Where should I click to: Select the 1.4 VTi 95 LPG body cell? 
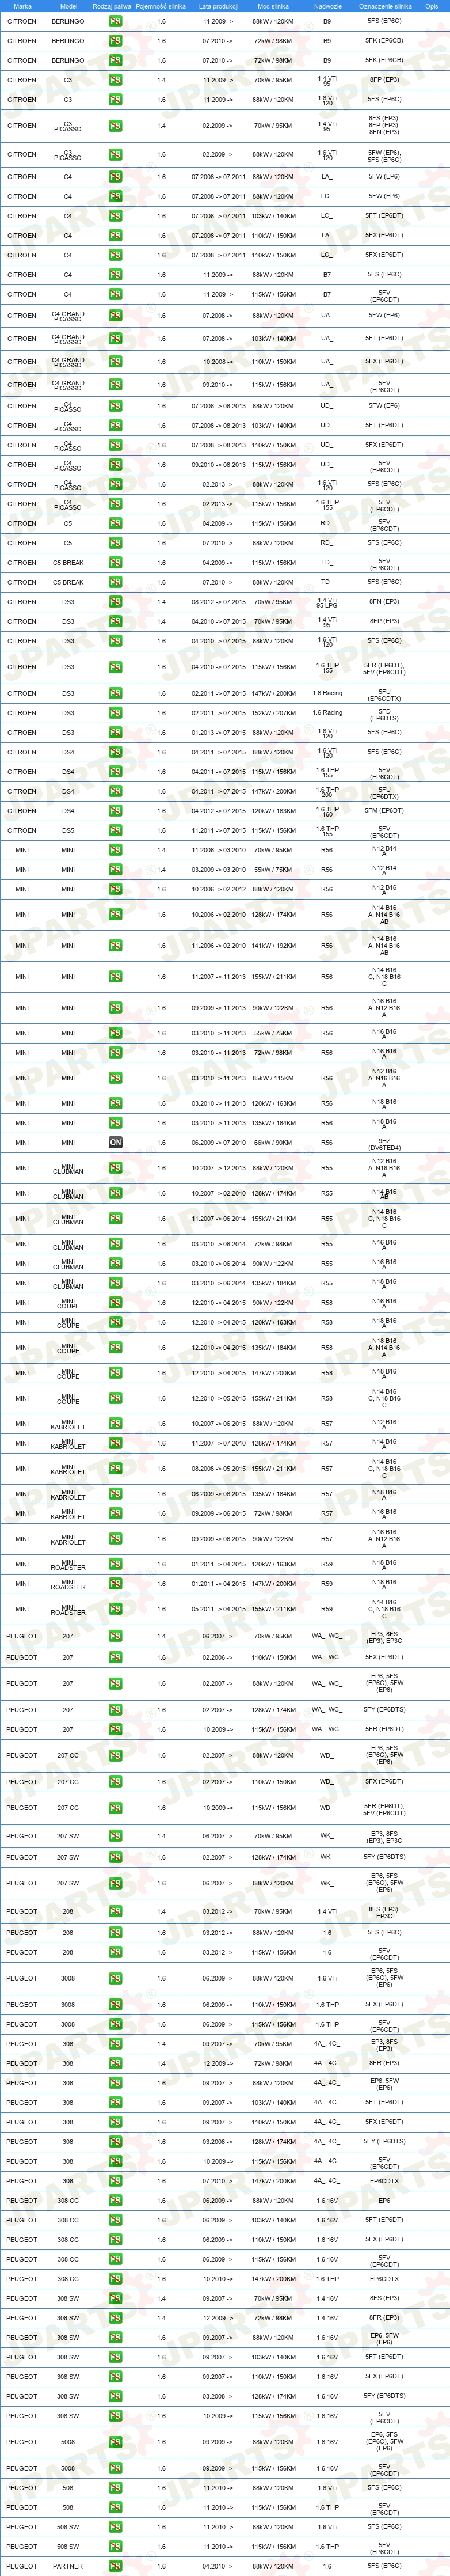click(x=327, y=602)
